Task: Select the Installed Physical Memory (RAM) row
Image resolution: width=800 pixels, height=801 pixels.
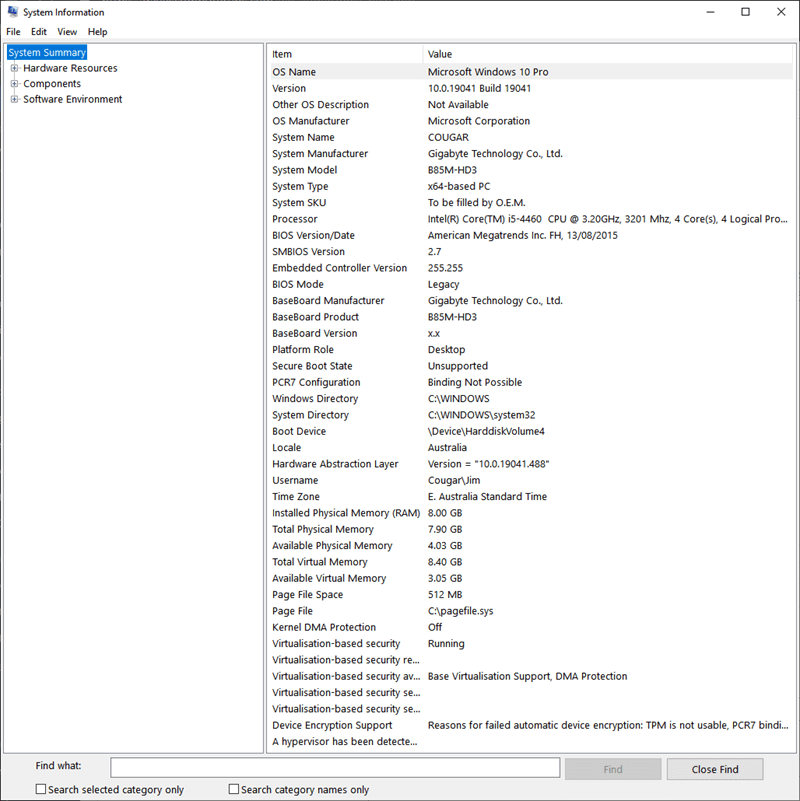Action: coord(531,513)
